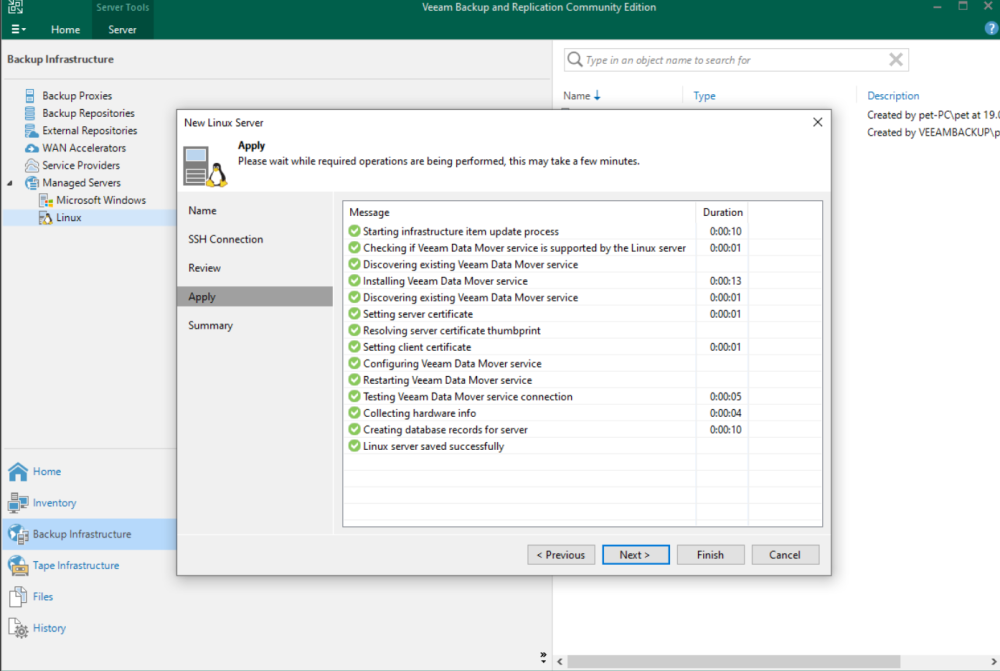Click the Tape Infrastructure icon
This screenshot has width=1000, height=671.
point(18,565)
